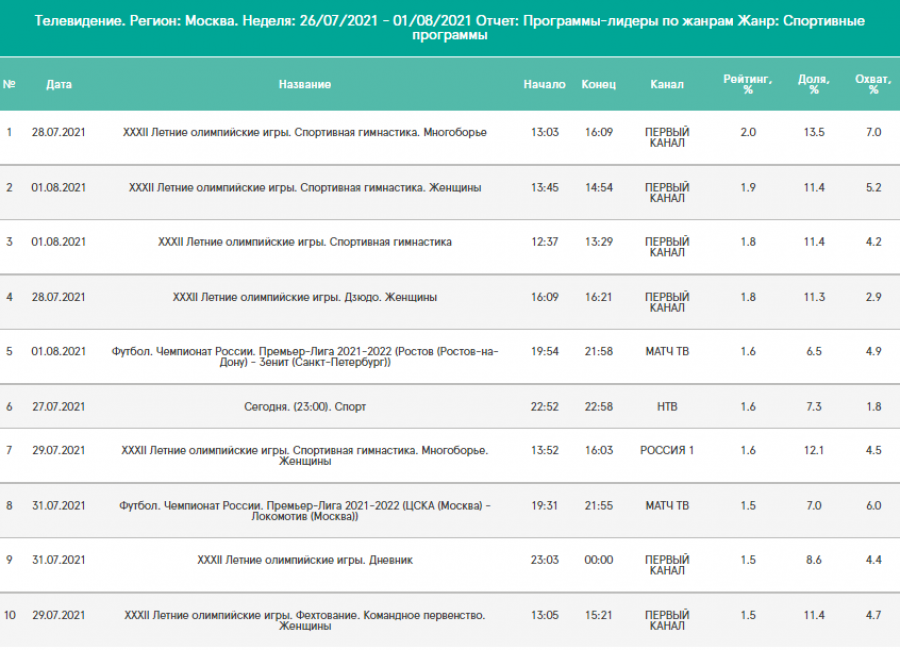Click the 'Канал' column header
The image size is (900, 650).
coord(666,84)
